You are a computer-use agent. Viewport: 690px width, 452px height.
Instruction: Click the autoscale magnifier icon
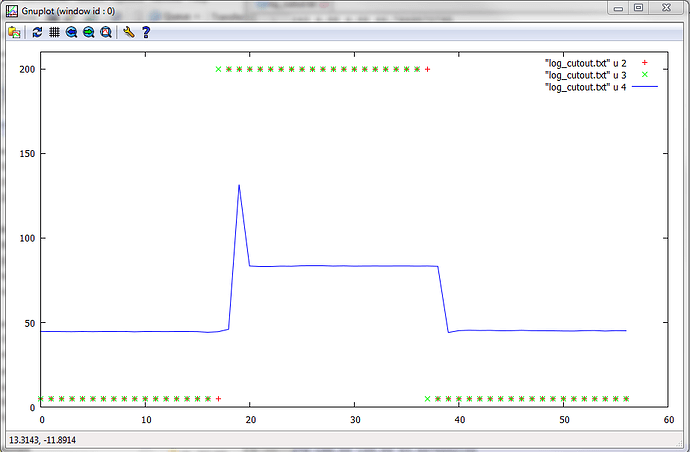tap(106, 32)
